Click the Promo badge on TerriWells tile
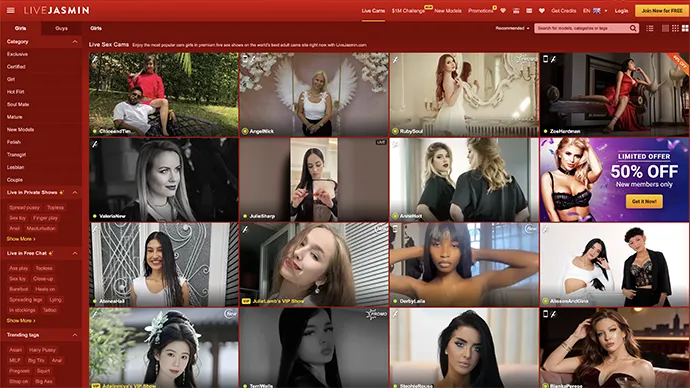 376,314
